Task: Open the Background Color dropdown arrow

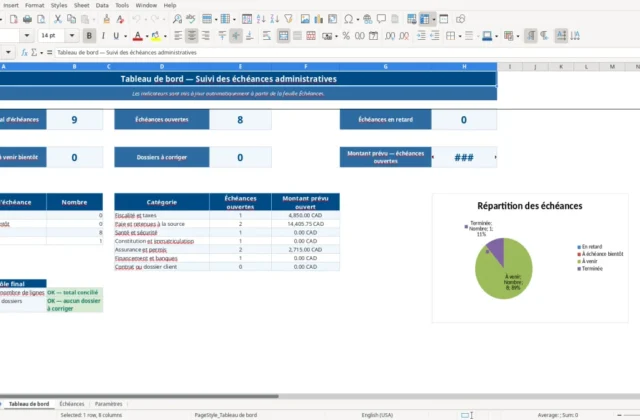Action: (165, 36)
